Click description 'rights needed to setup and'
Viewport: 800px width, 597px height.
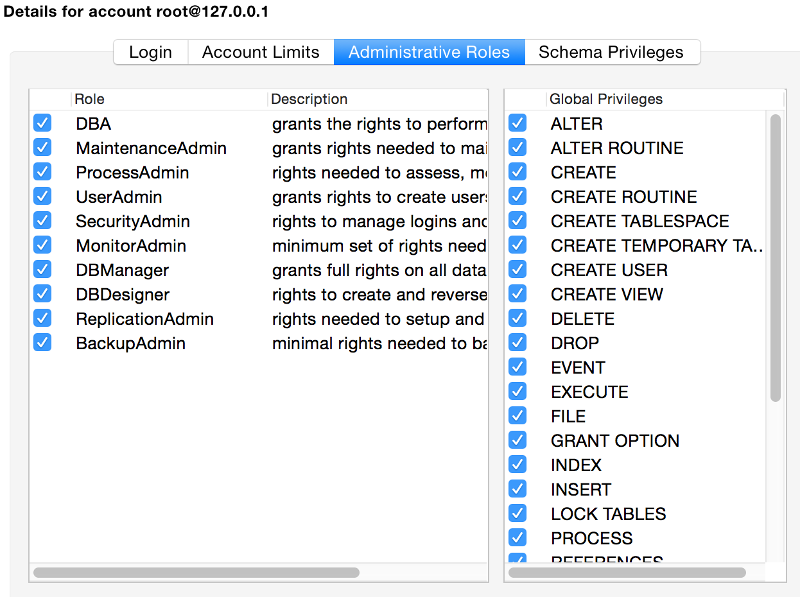click(378, 319)
